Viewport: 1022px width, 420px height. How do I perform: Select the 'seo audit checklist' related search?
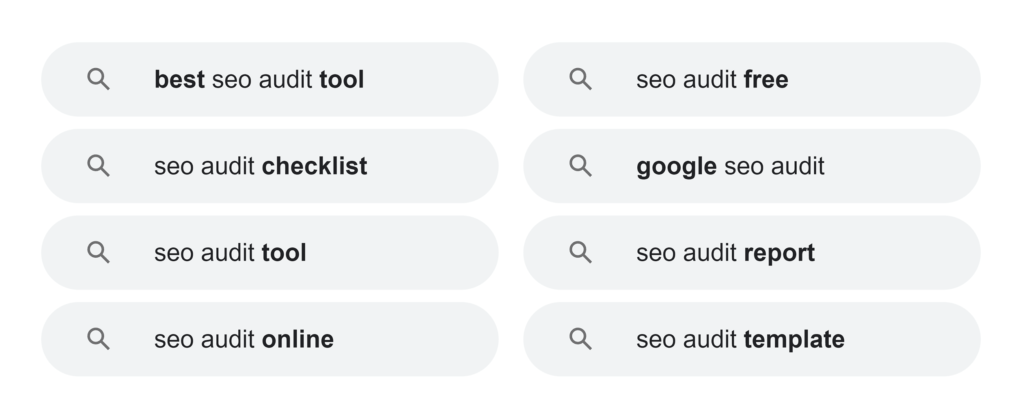pos(260,166)
